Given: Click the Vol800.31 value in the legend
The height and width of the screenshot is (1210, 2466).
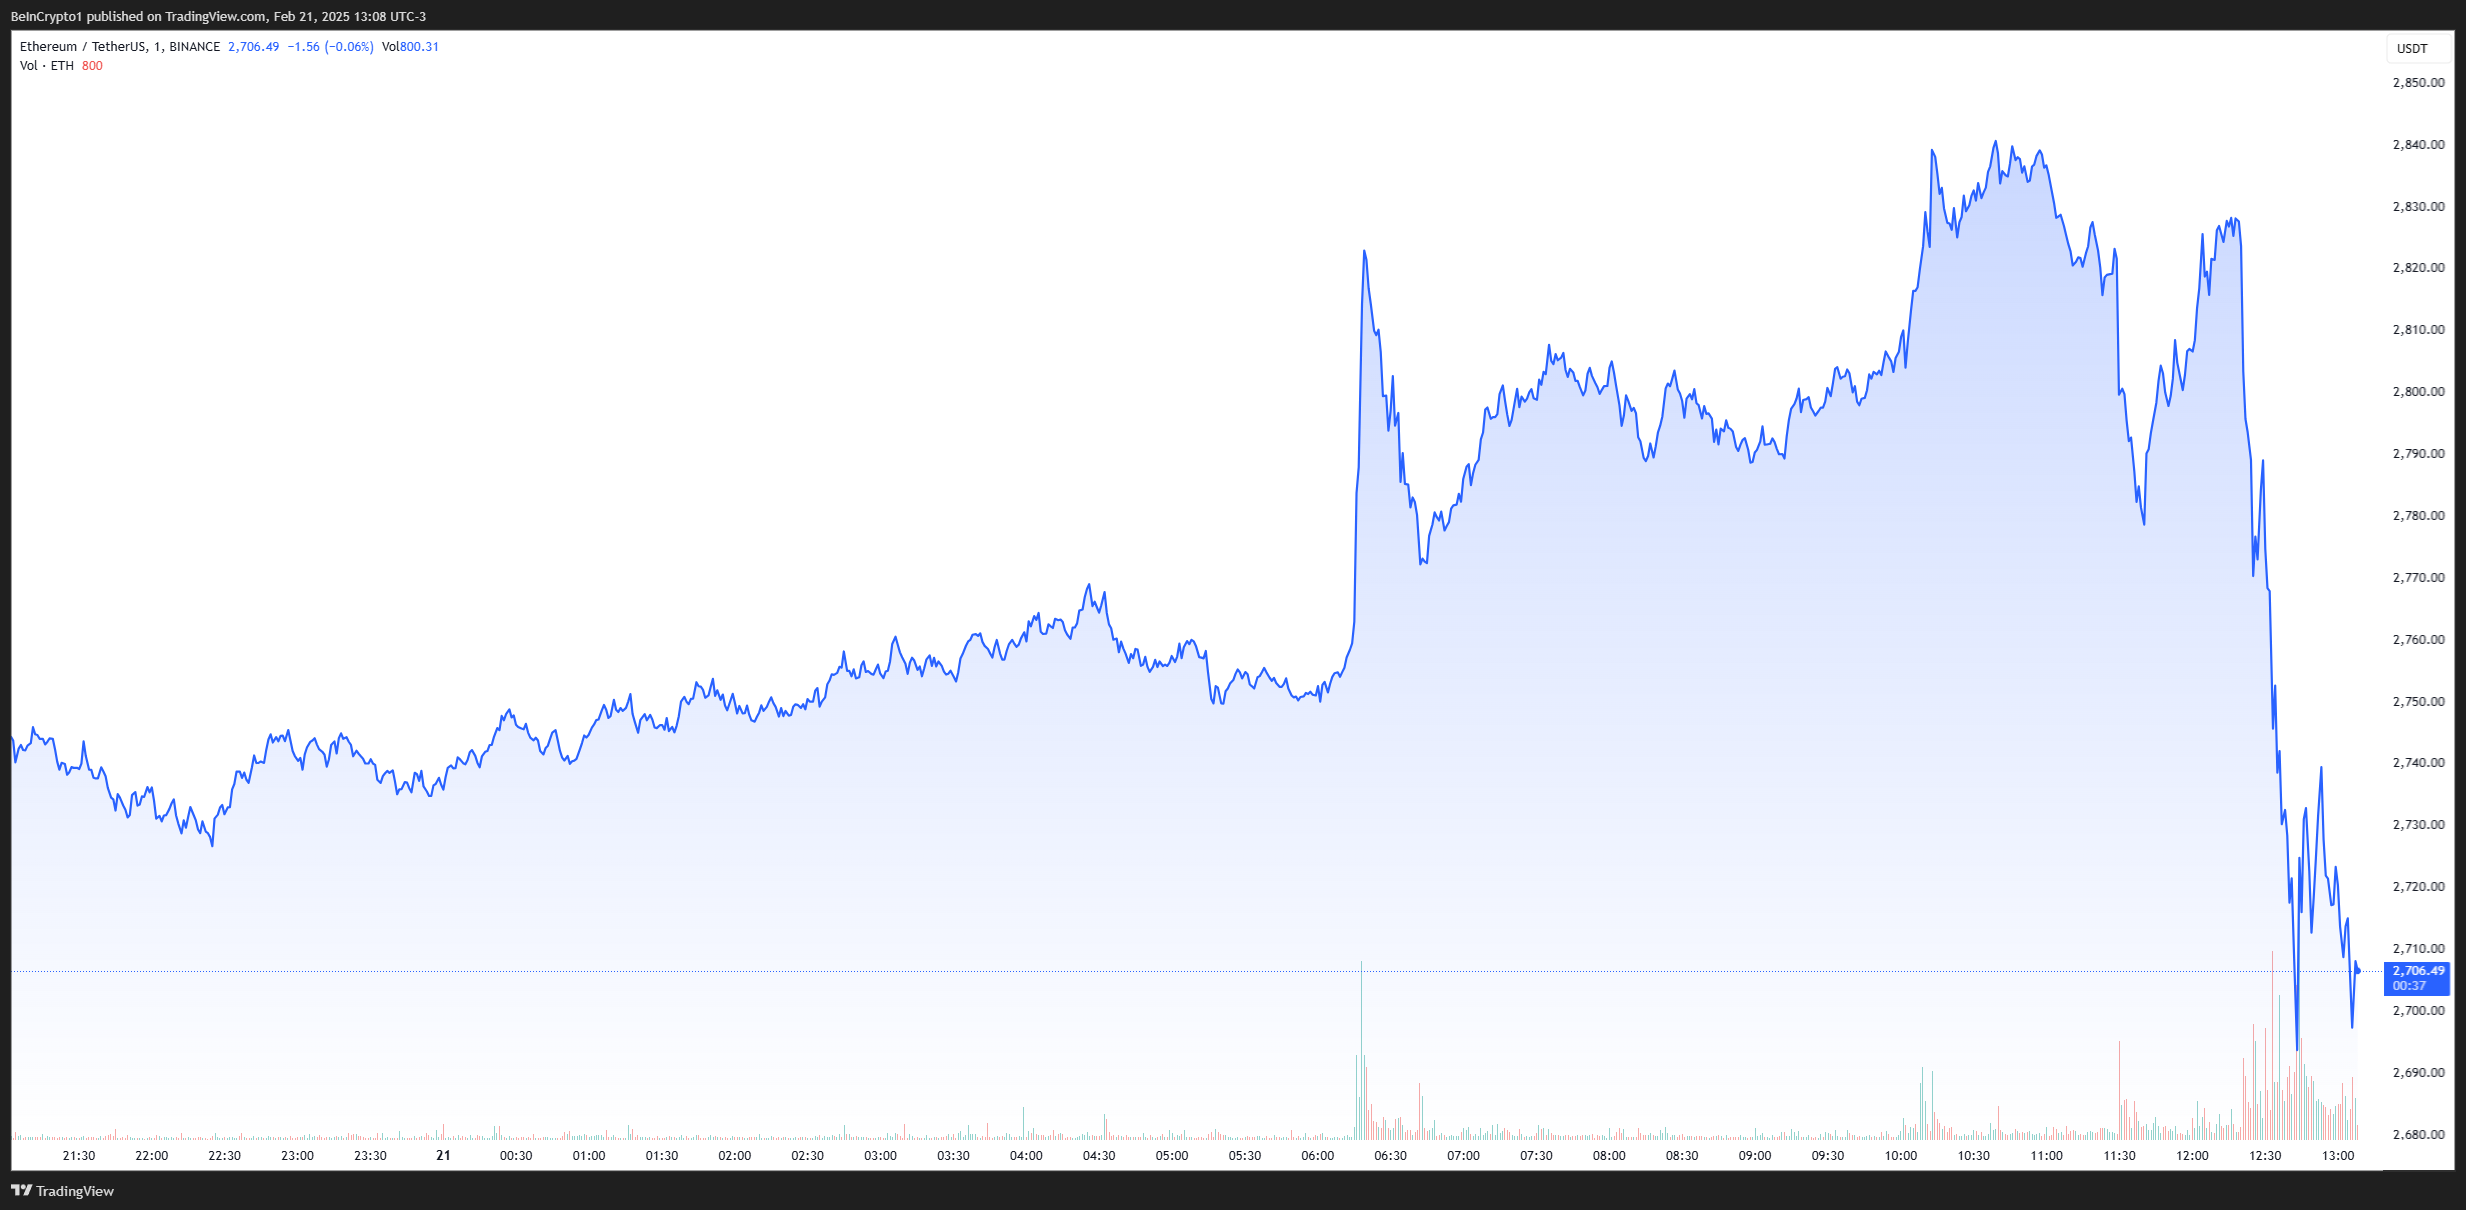Looking at the screenshot, I should click(x=410, y=47).
